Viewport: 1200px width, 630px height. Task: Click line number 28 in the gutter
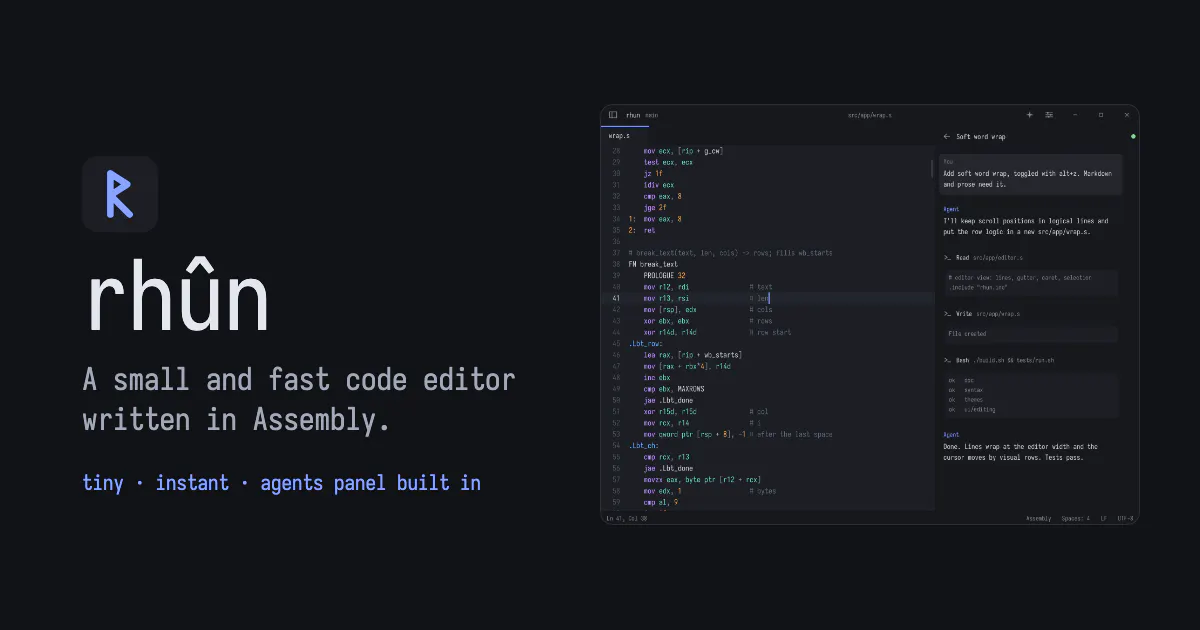click(x=616, y=151)
